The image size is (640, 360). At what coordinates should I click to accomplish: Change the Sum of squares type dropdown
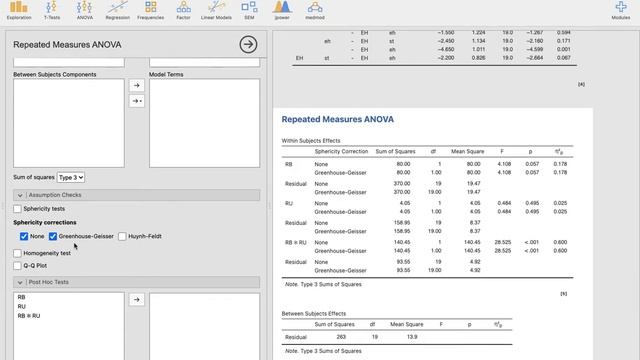(71, 178)
